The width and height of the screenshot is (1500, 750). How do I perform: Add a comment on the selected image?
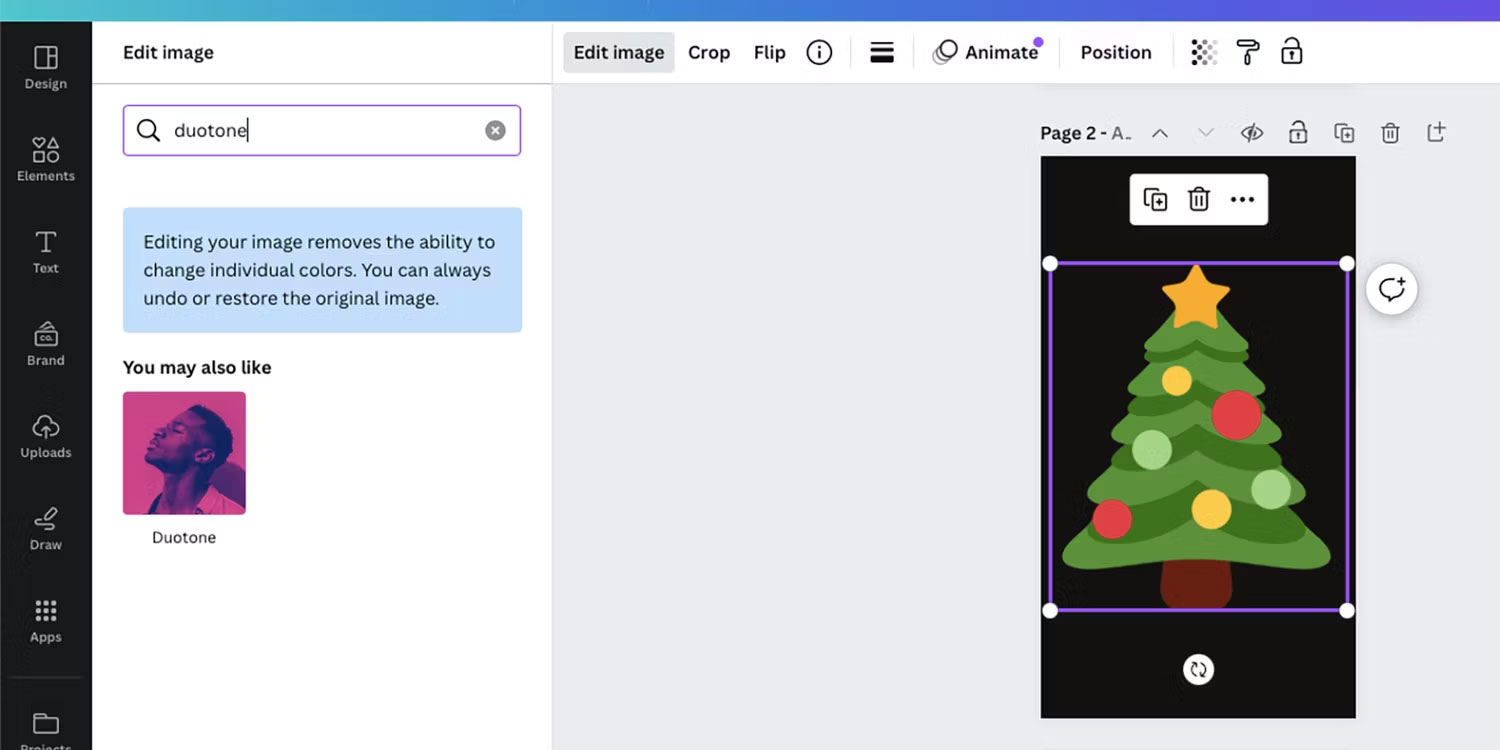point(1391,289)
